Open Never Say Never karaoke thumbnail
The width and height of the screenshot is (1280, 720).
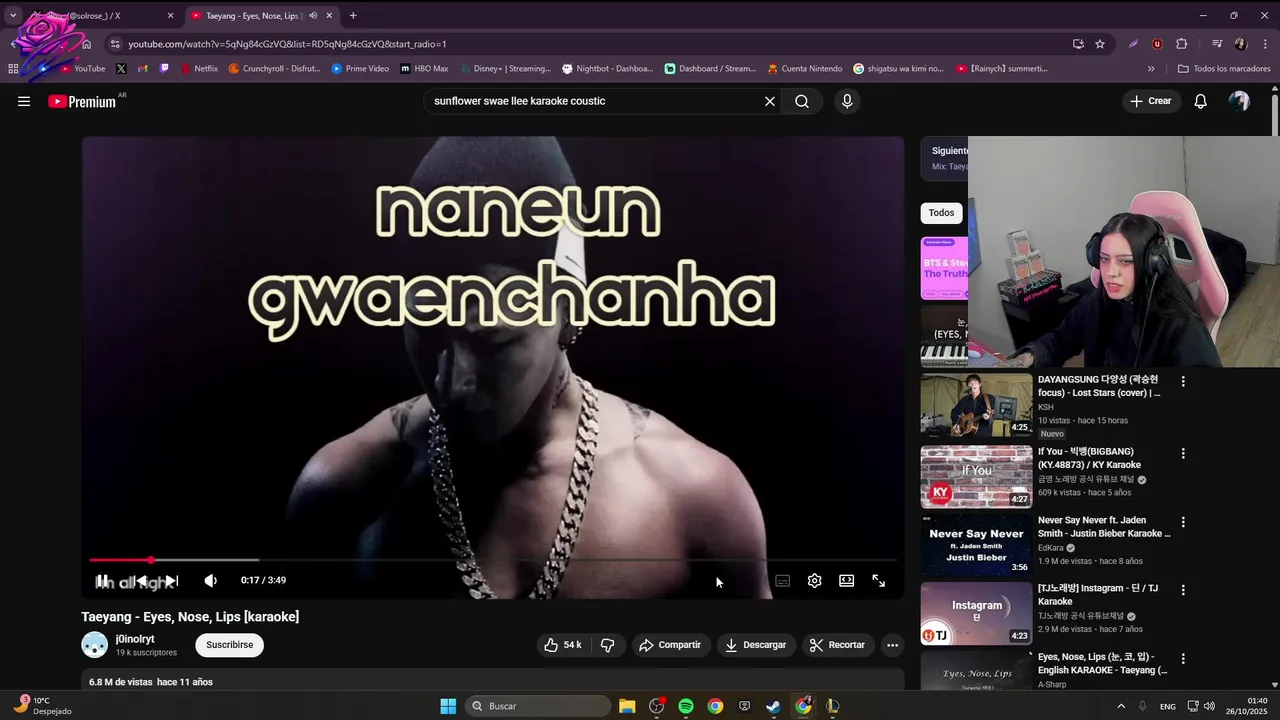click(x=976, y=545)
